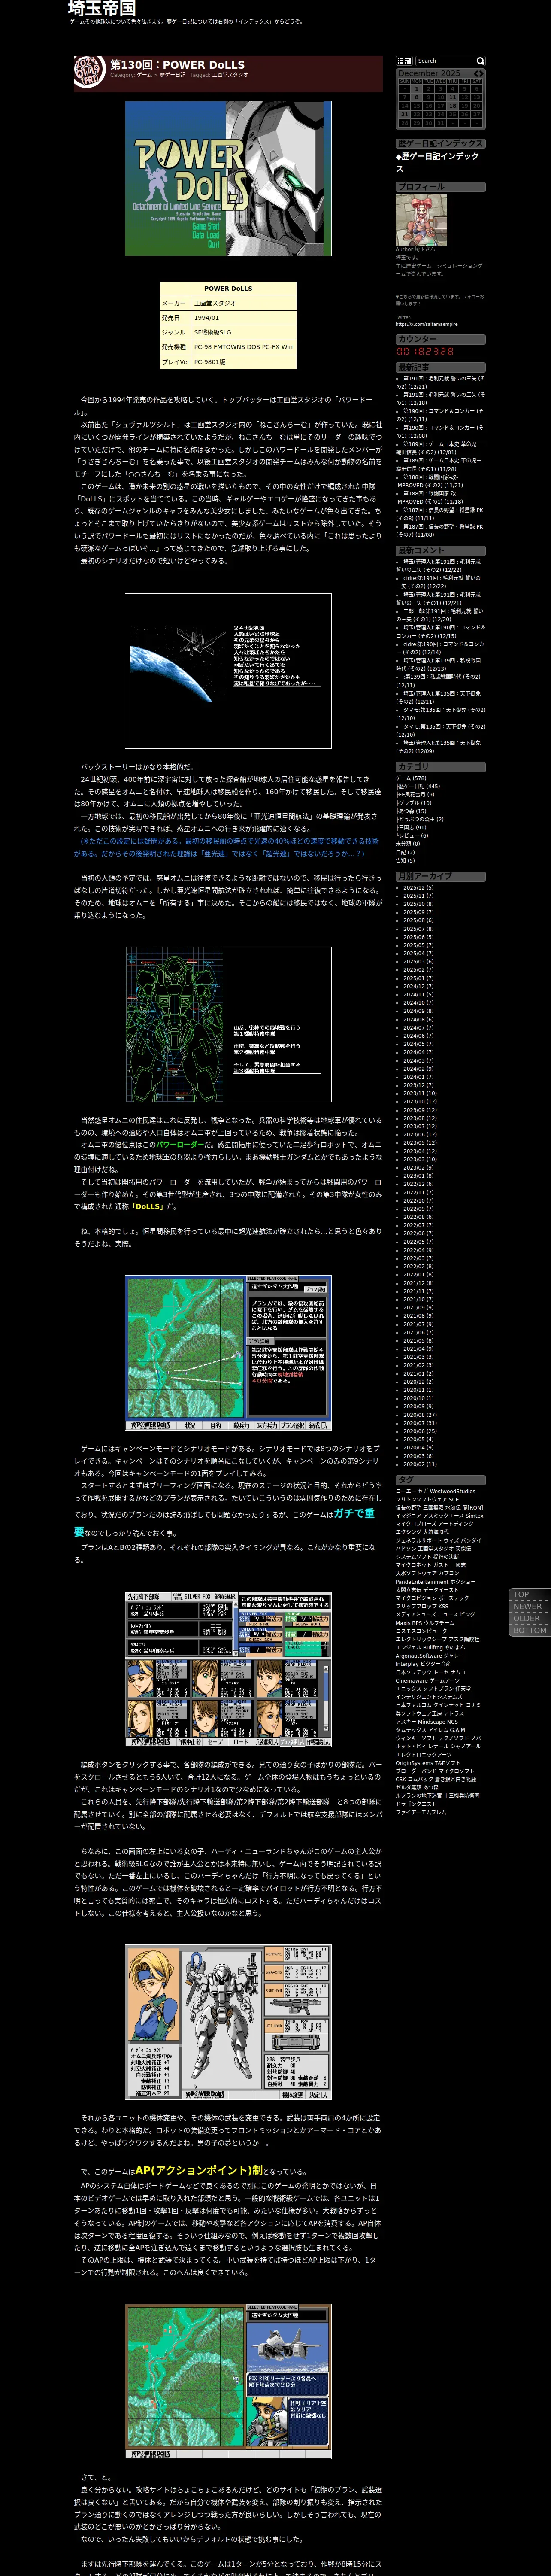
Task: Open the space station story screenshot
Action: (228, 670)
